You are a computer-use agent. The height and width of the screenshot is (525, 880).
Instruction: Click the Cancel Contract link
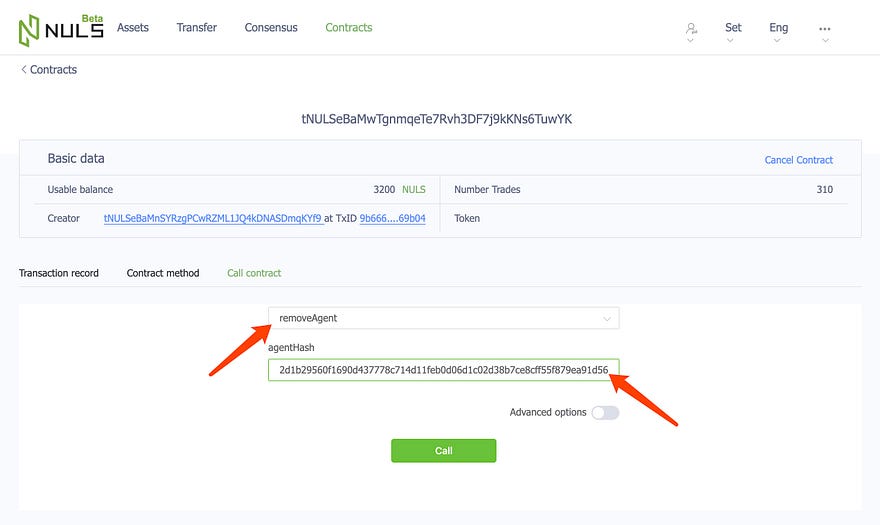click(x=799, y=160)
